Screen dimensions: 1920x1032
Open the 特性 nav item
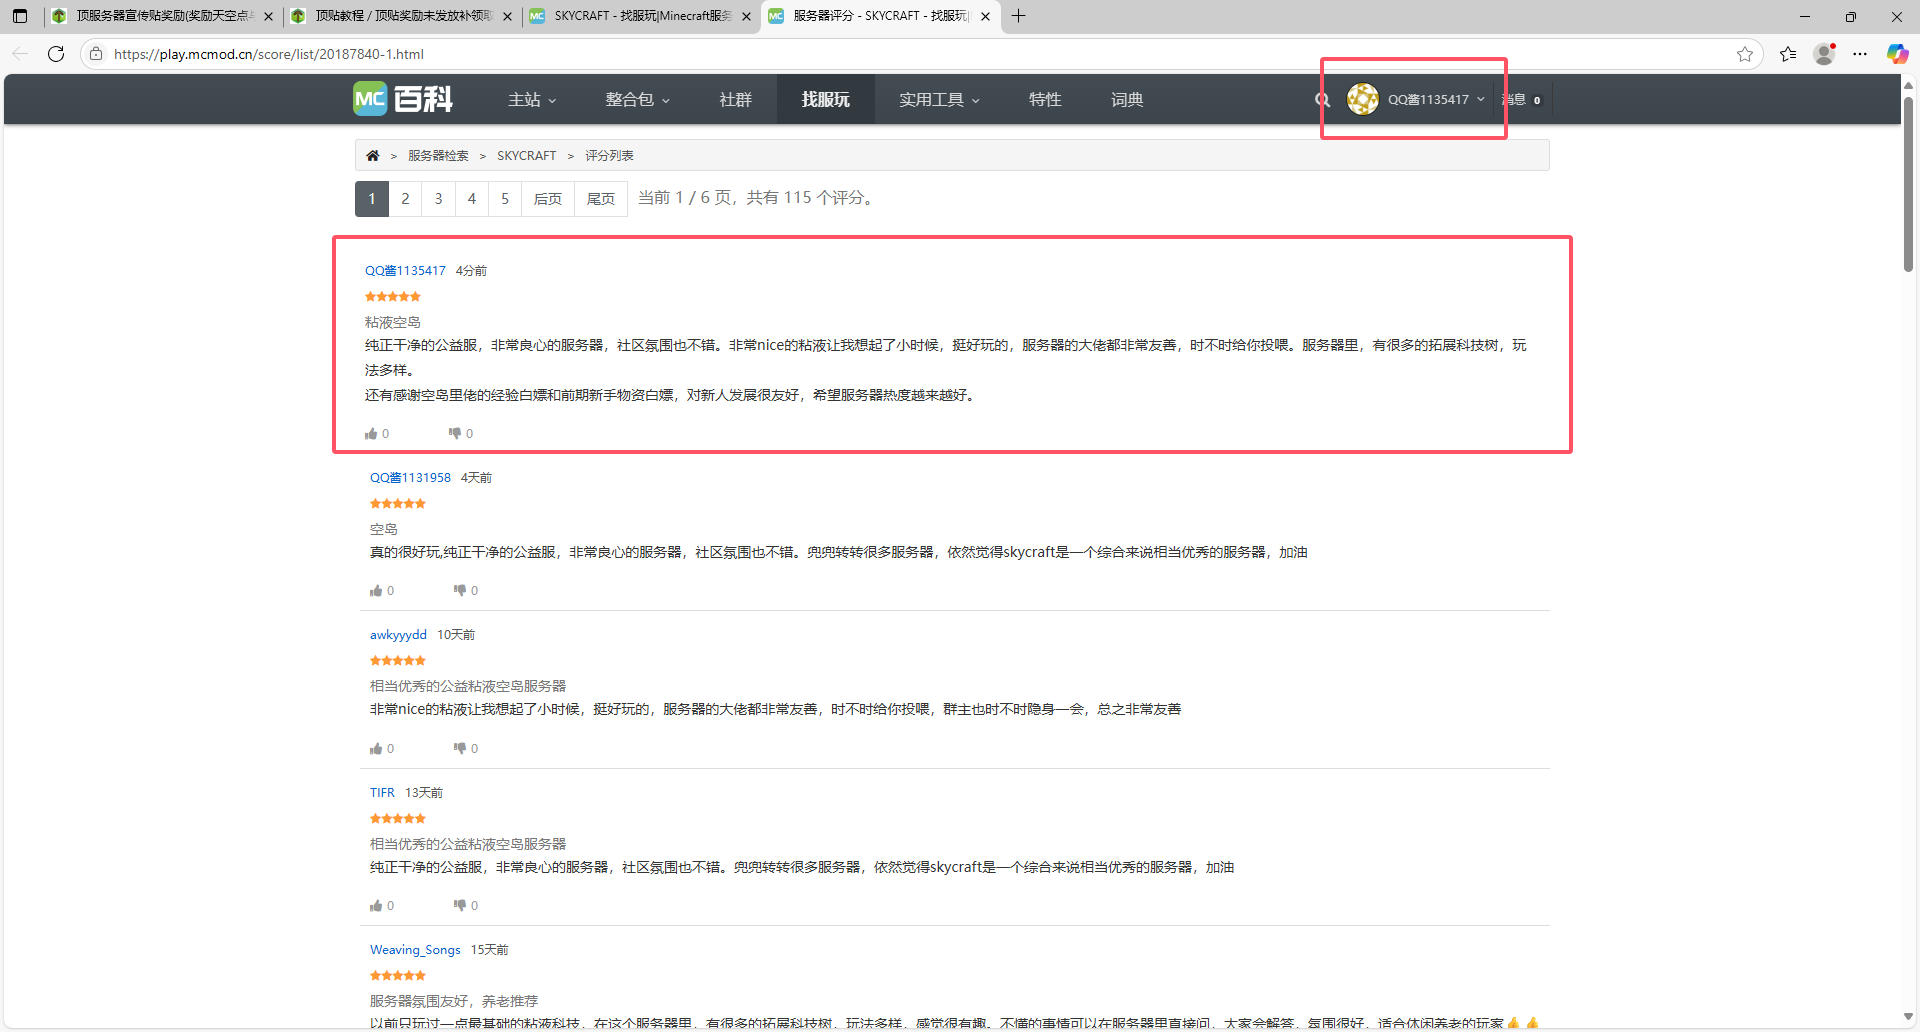click(x=1045, y=100)
